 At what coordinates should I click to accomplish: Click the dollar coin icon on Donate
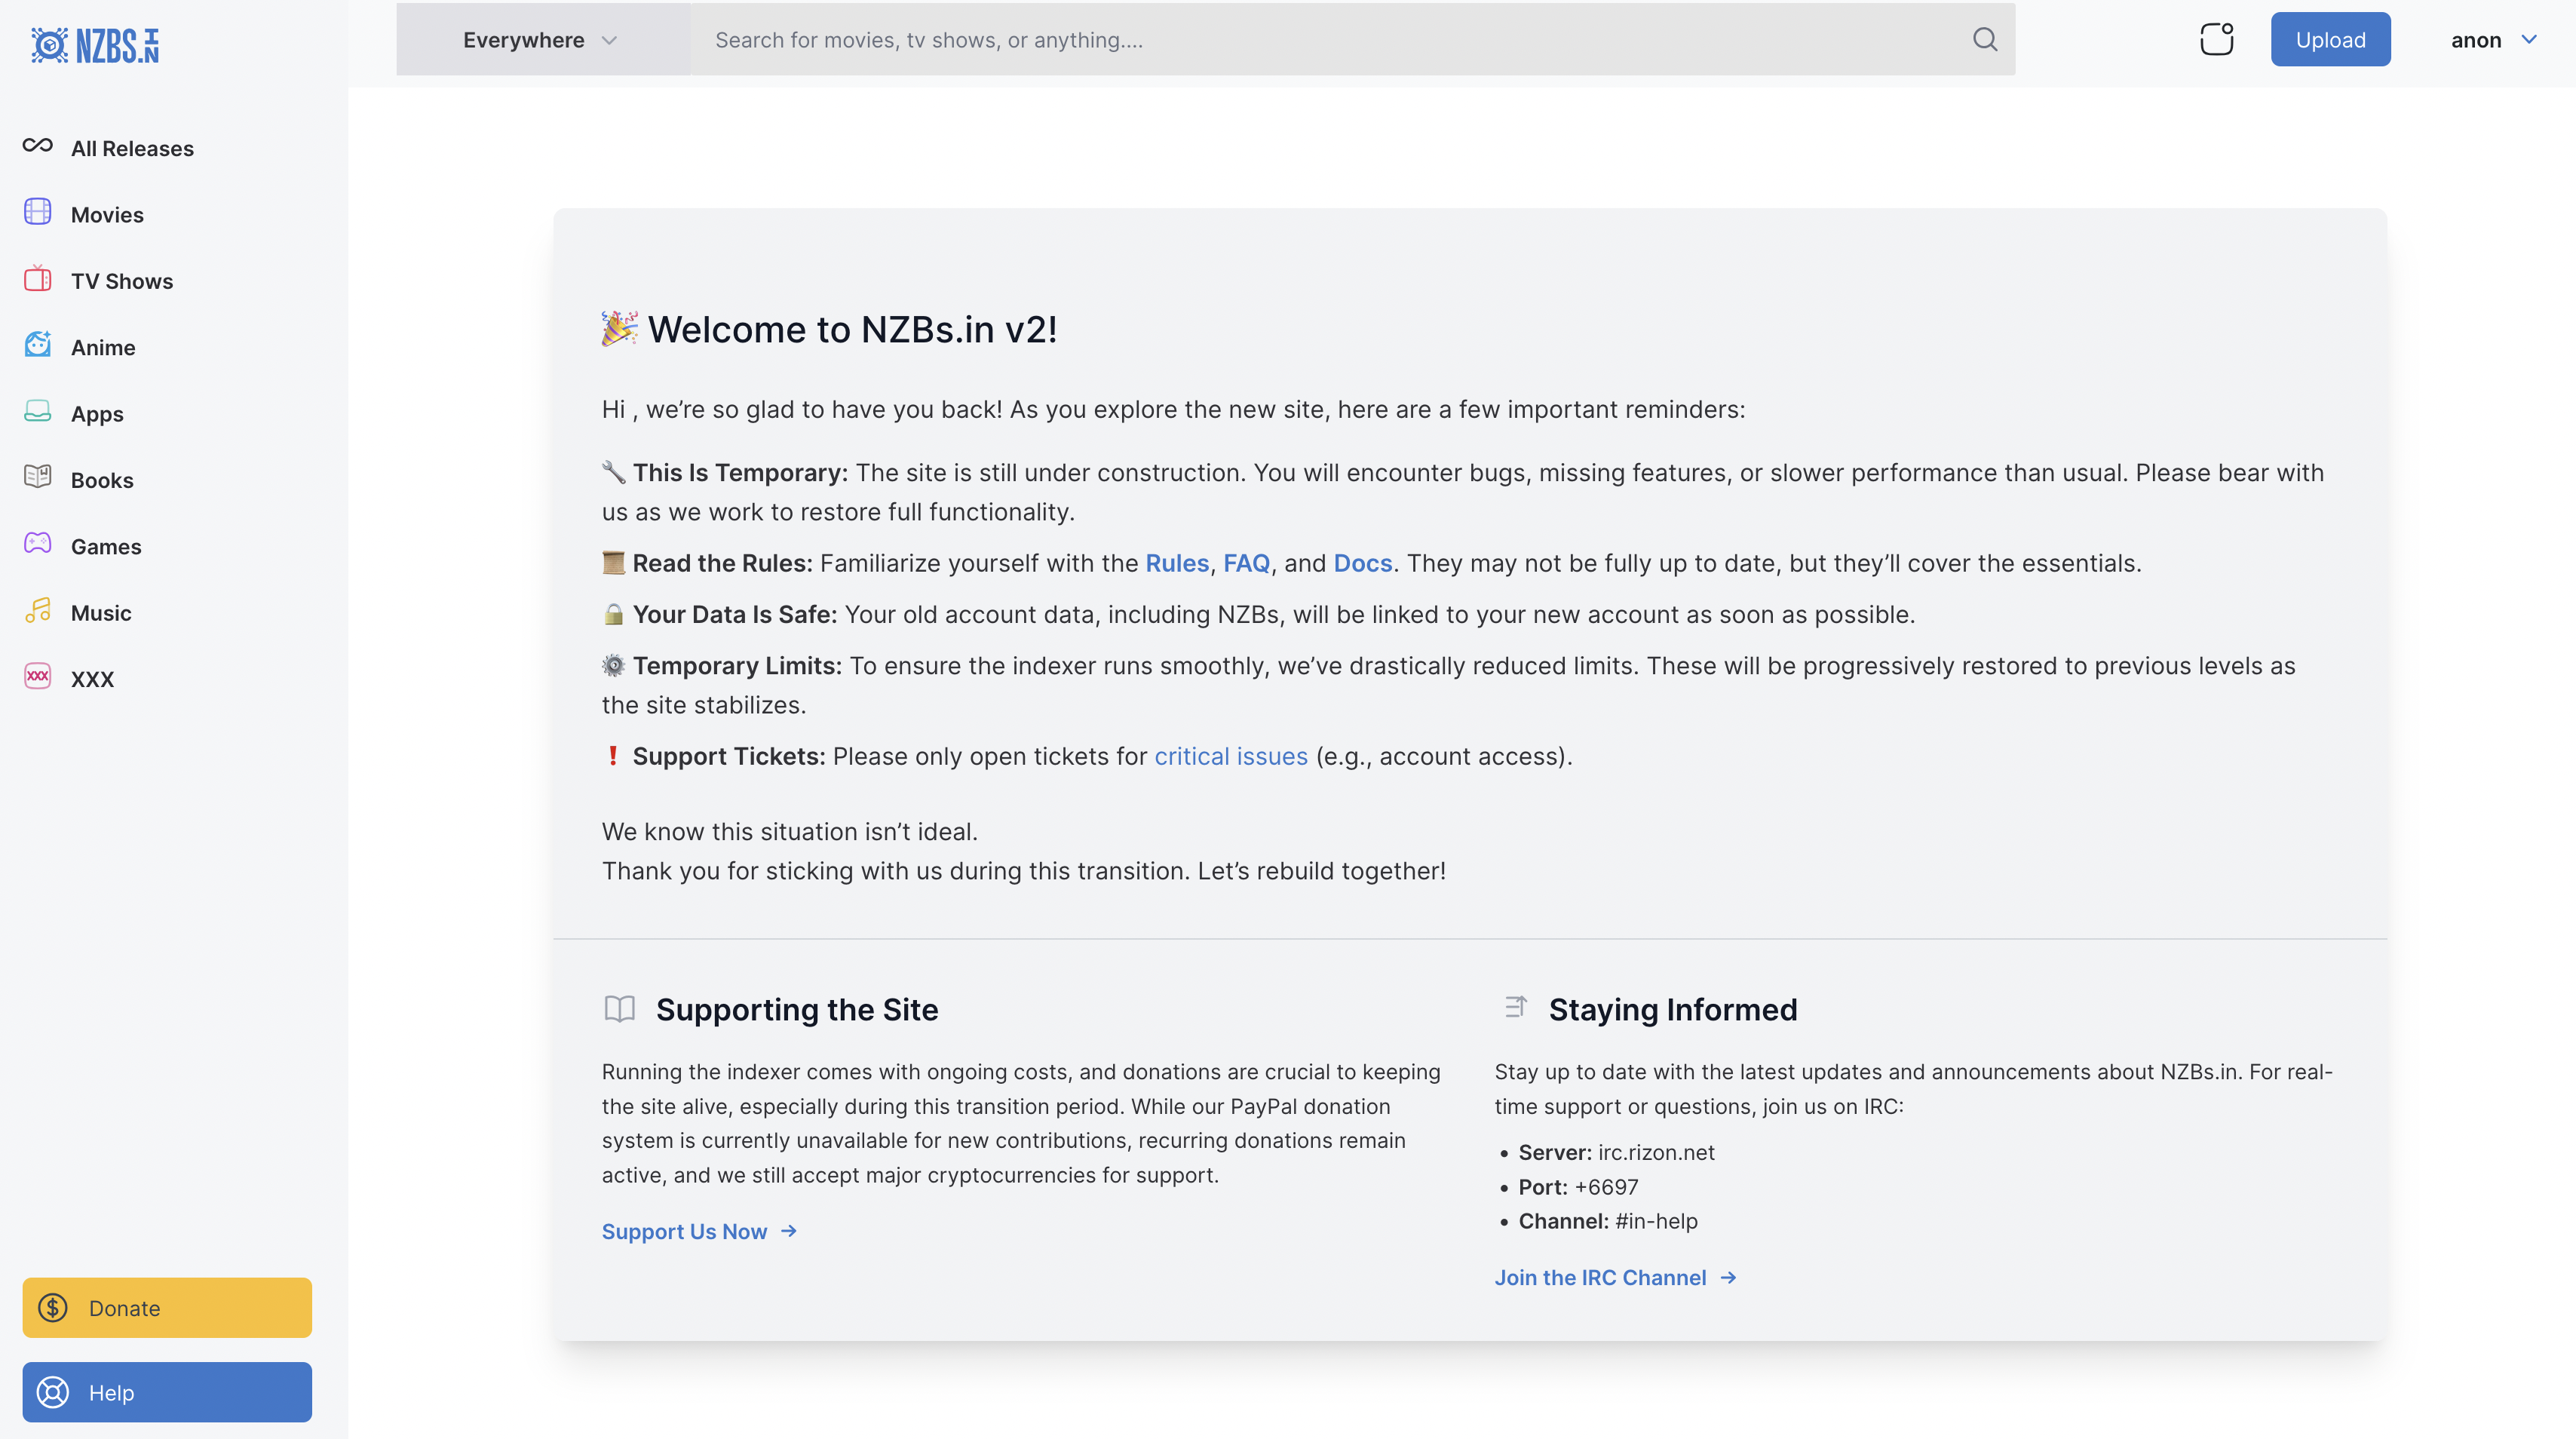click(53, 1307)
